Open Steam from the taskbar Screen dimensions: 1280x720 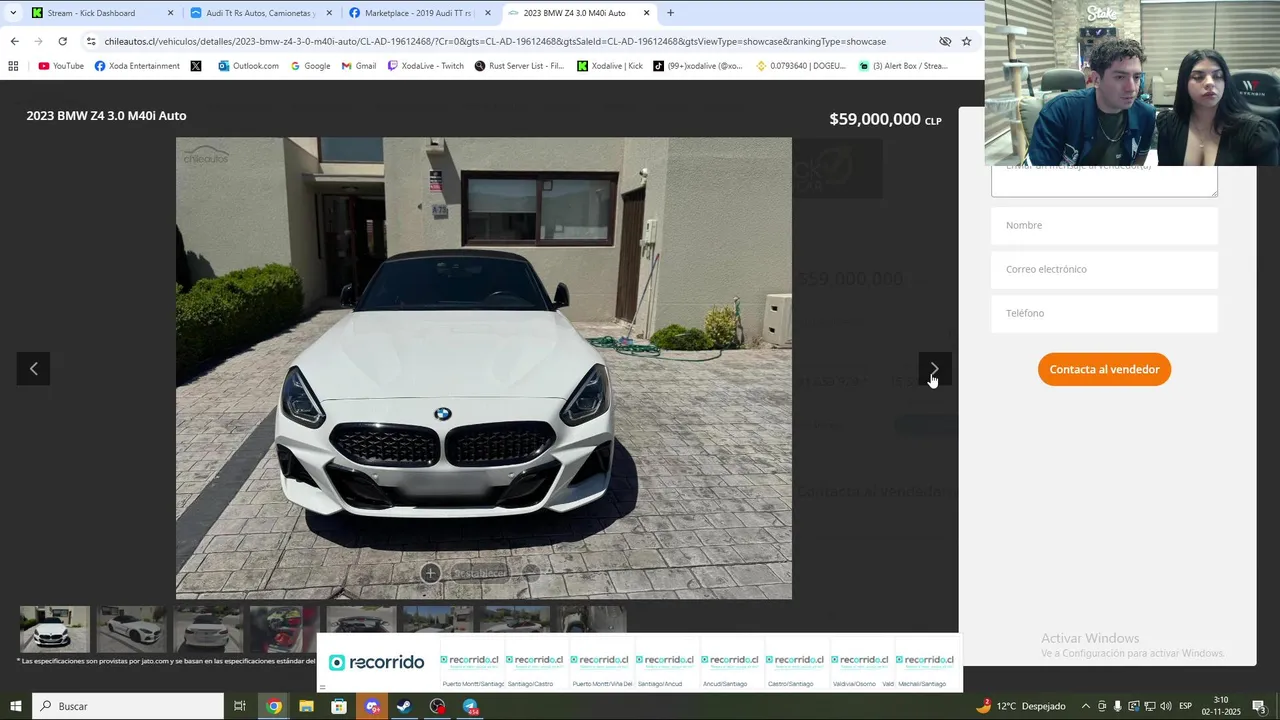pyautogui.click(x=404, y=706)
